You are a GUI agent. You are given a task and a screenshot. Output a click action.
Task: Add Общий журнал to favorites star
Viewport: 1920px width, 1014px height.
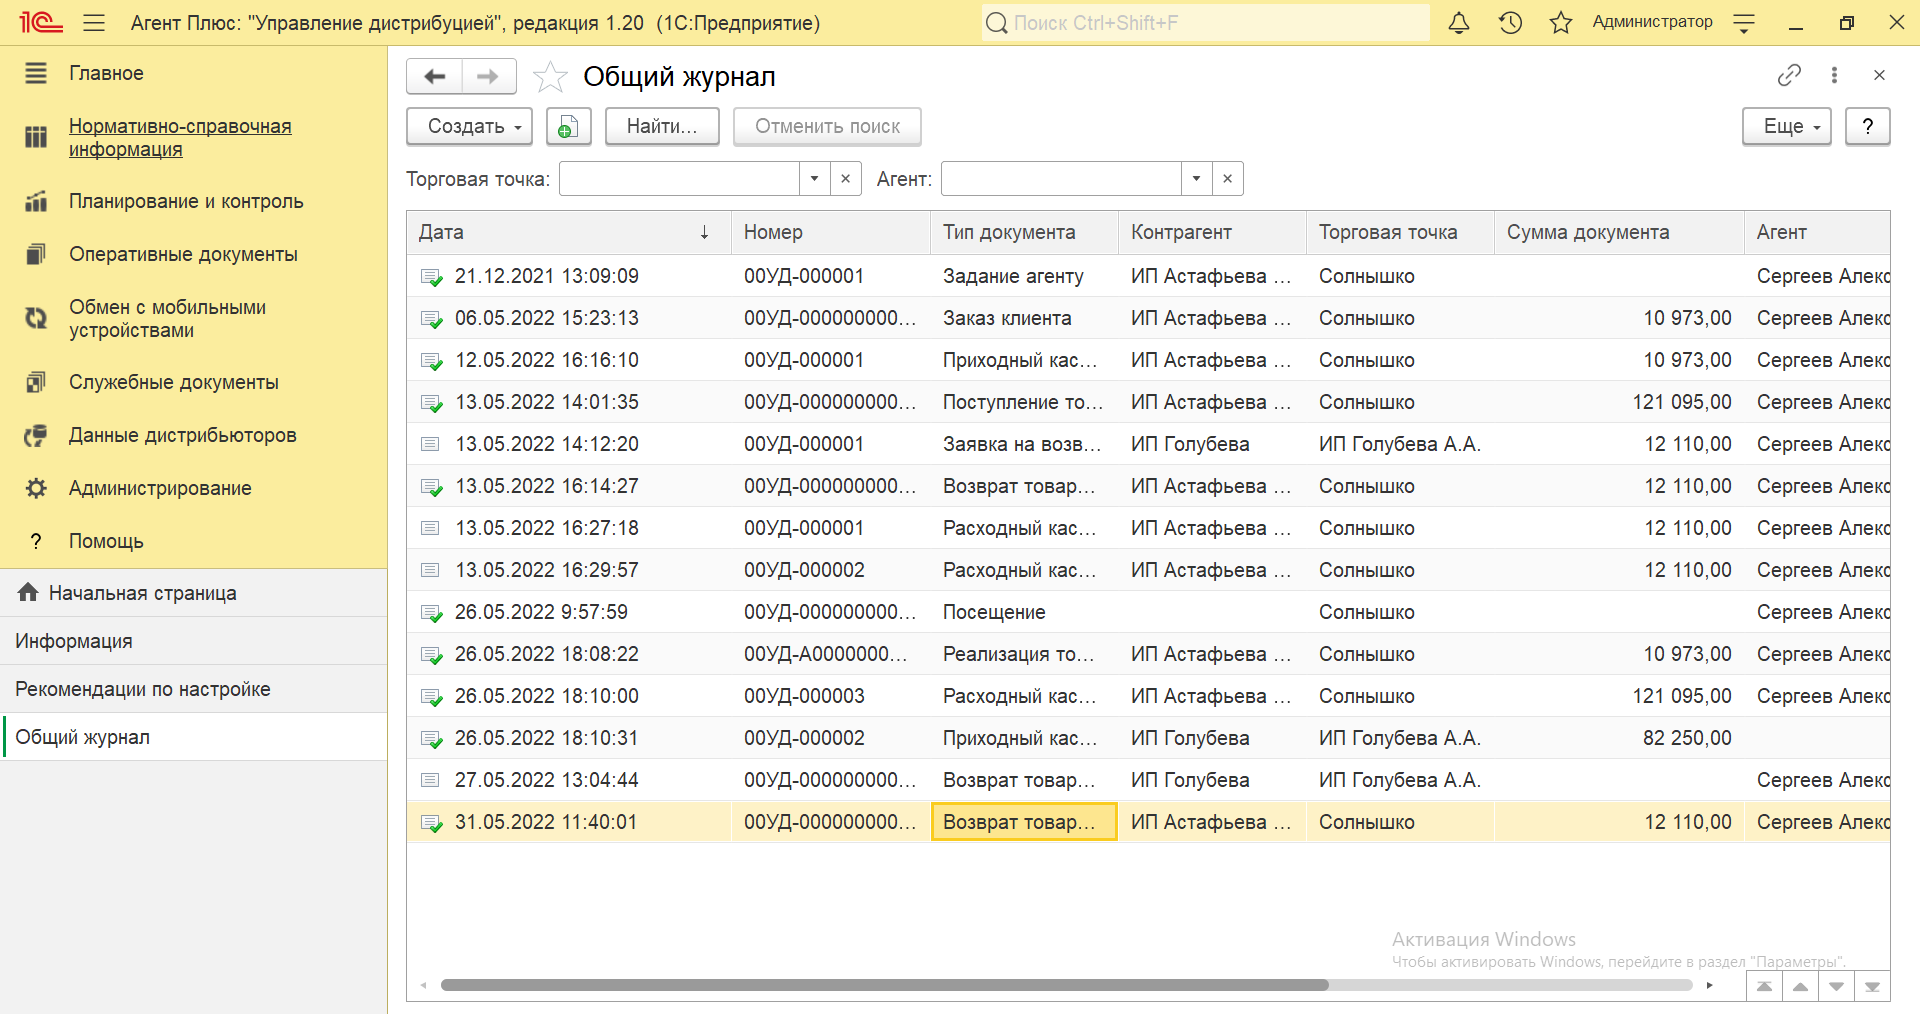pyautogui.click(x=550, y=77)
